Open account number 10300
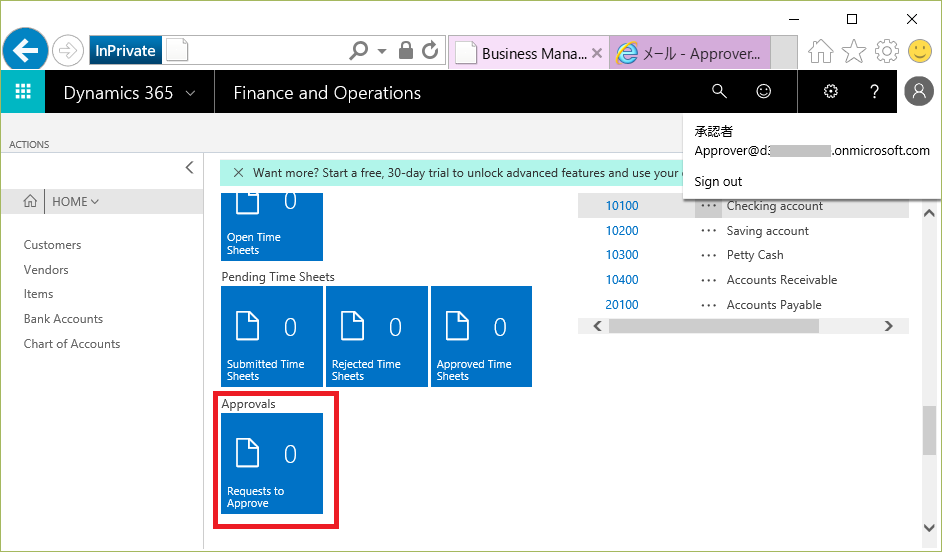This screenshot has width=942, height=552. click(x=622, y=255)
